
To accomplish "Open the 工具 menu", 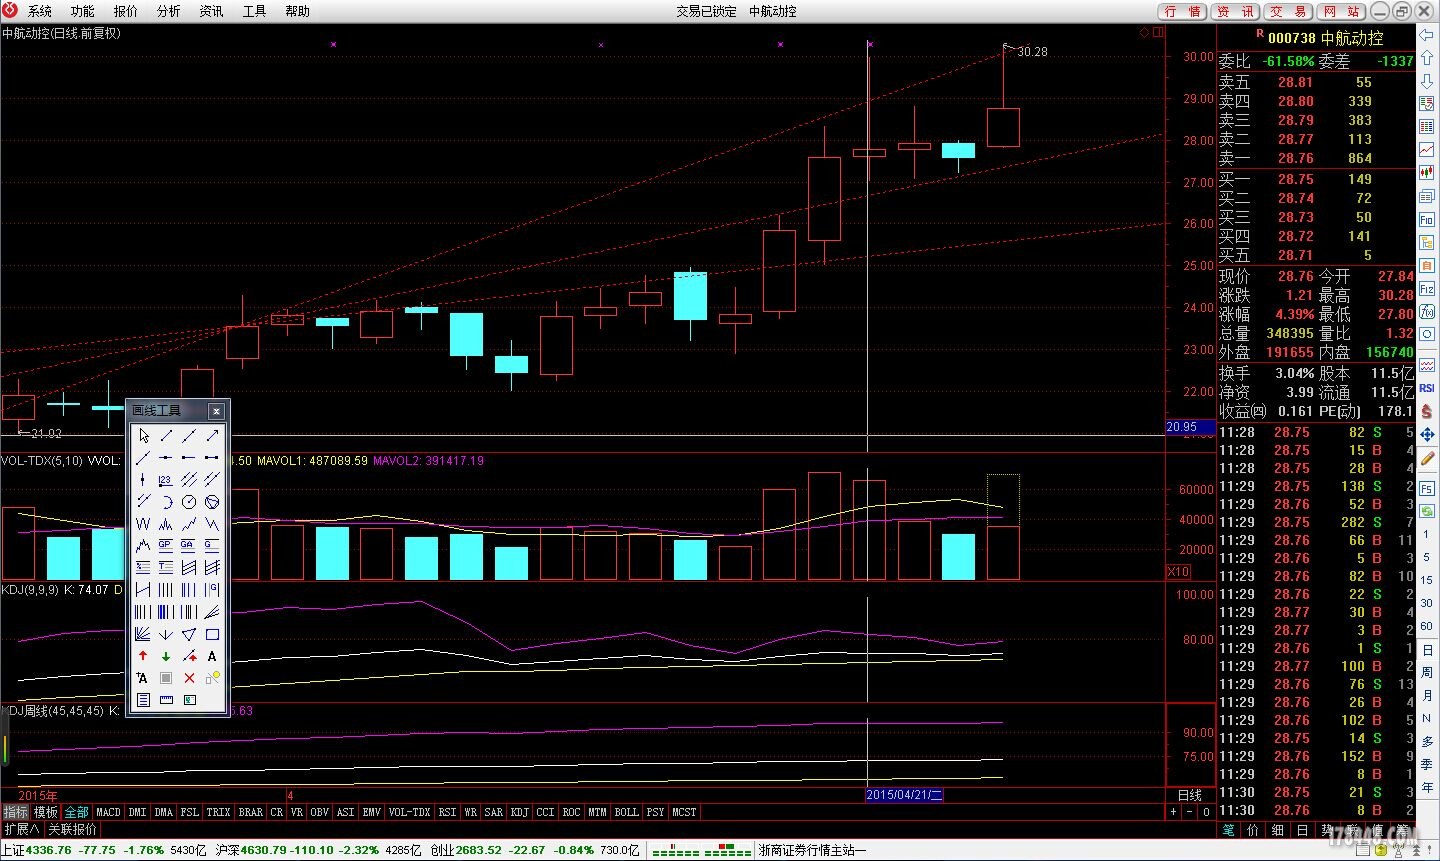I will pos(255,11).
